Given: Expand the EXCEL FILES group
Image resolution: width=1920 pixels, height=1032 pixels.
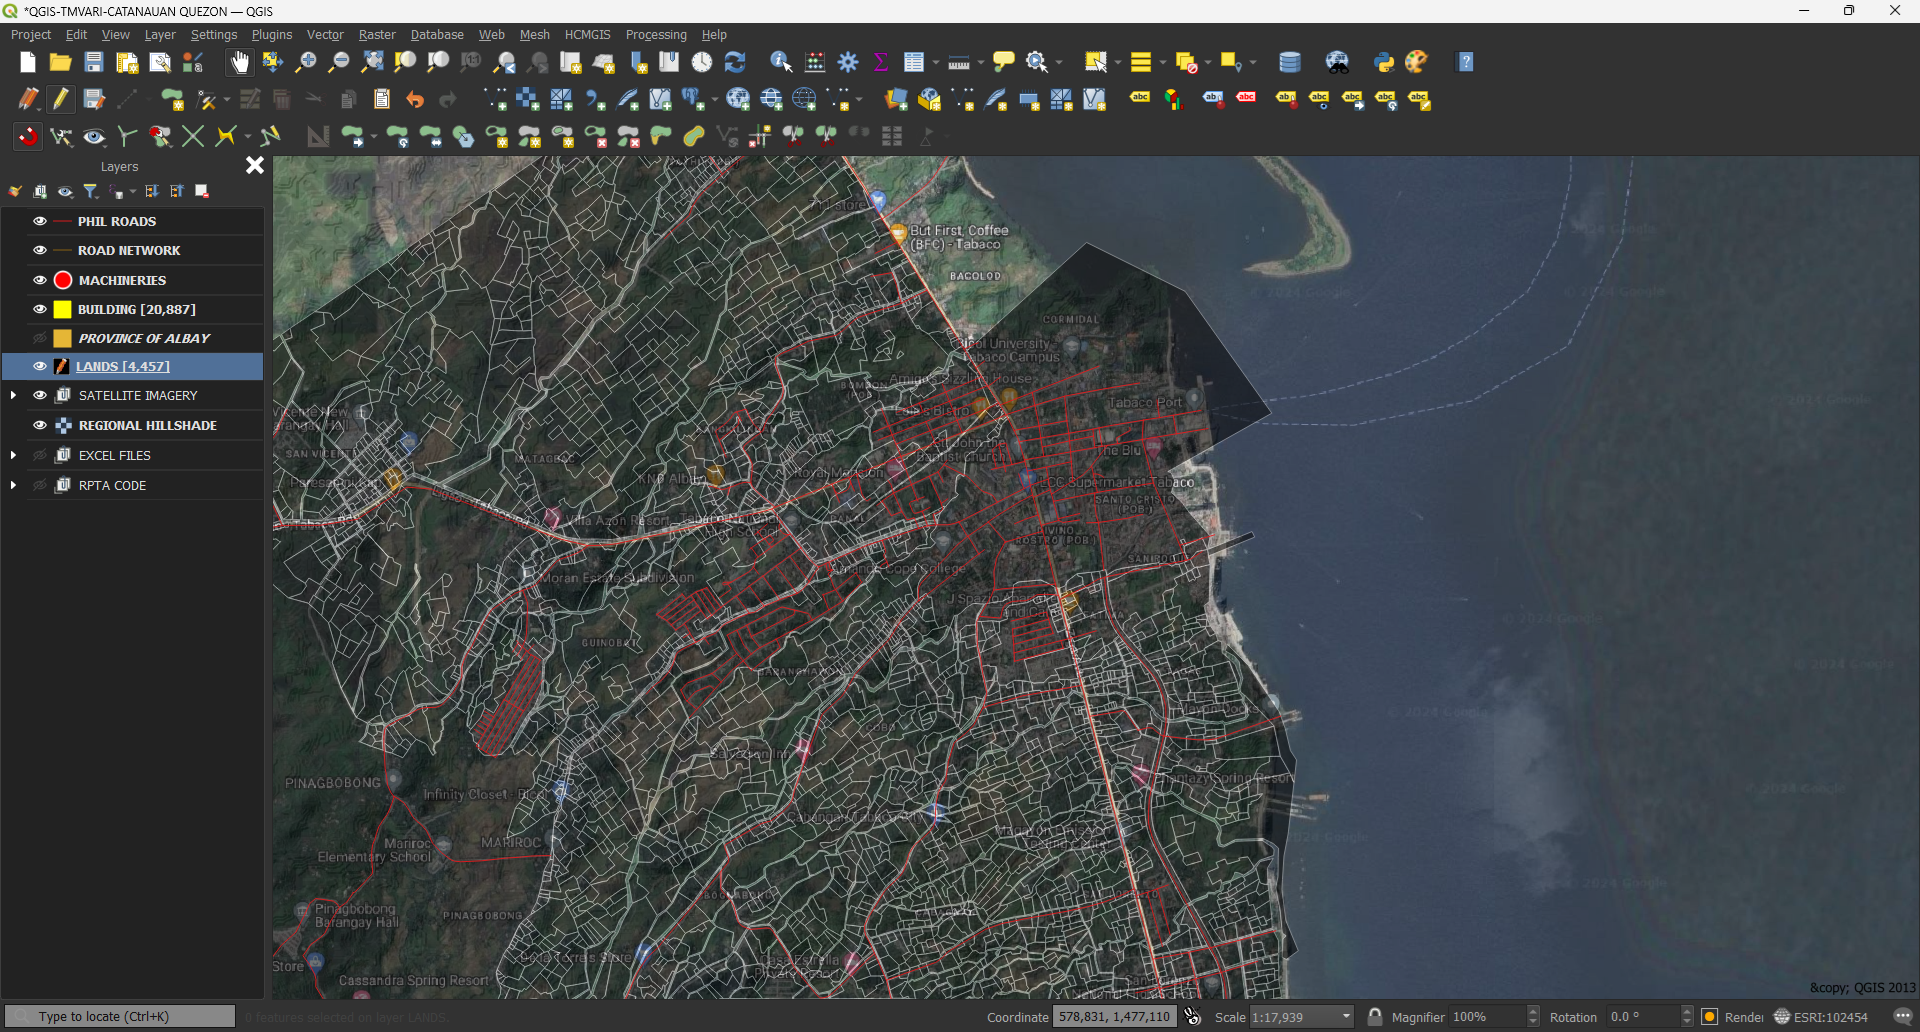Looking at the screenshot, I should tap(13, 454).
